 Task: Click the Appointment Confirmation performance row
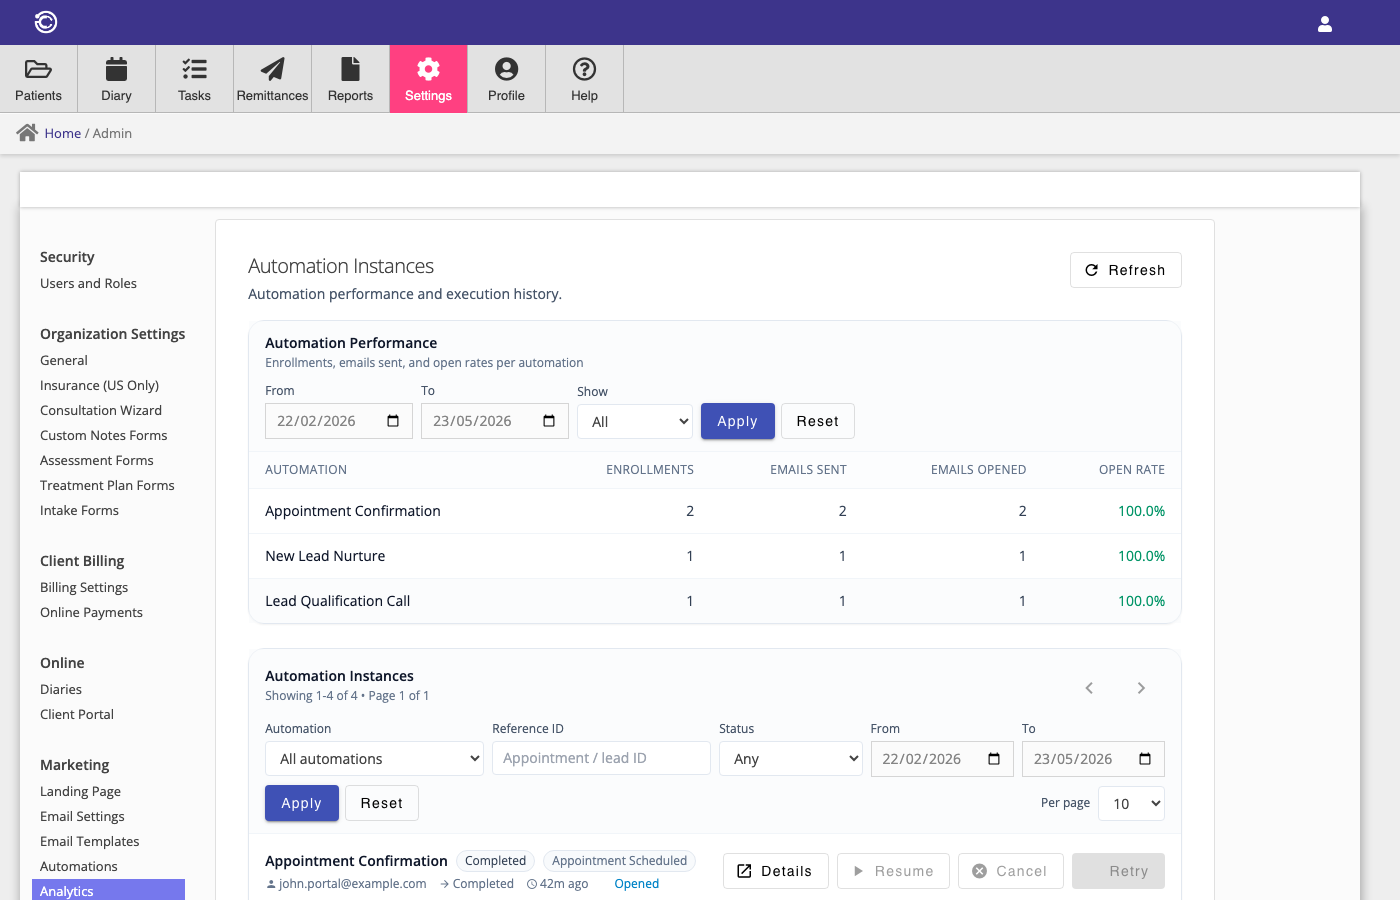tap(715, 511)
